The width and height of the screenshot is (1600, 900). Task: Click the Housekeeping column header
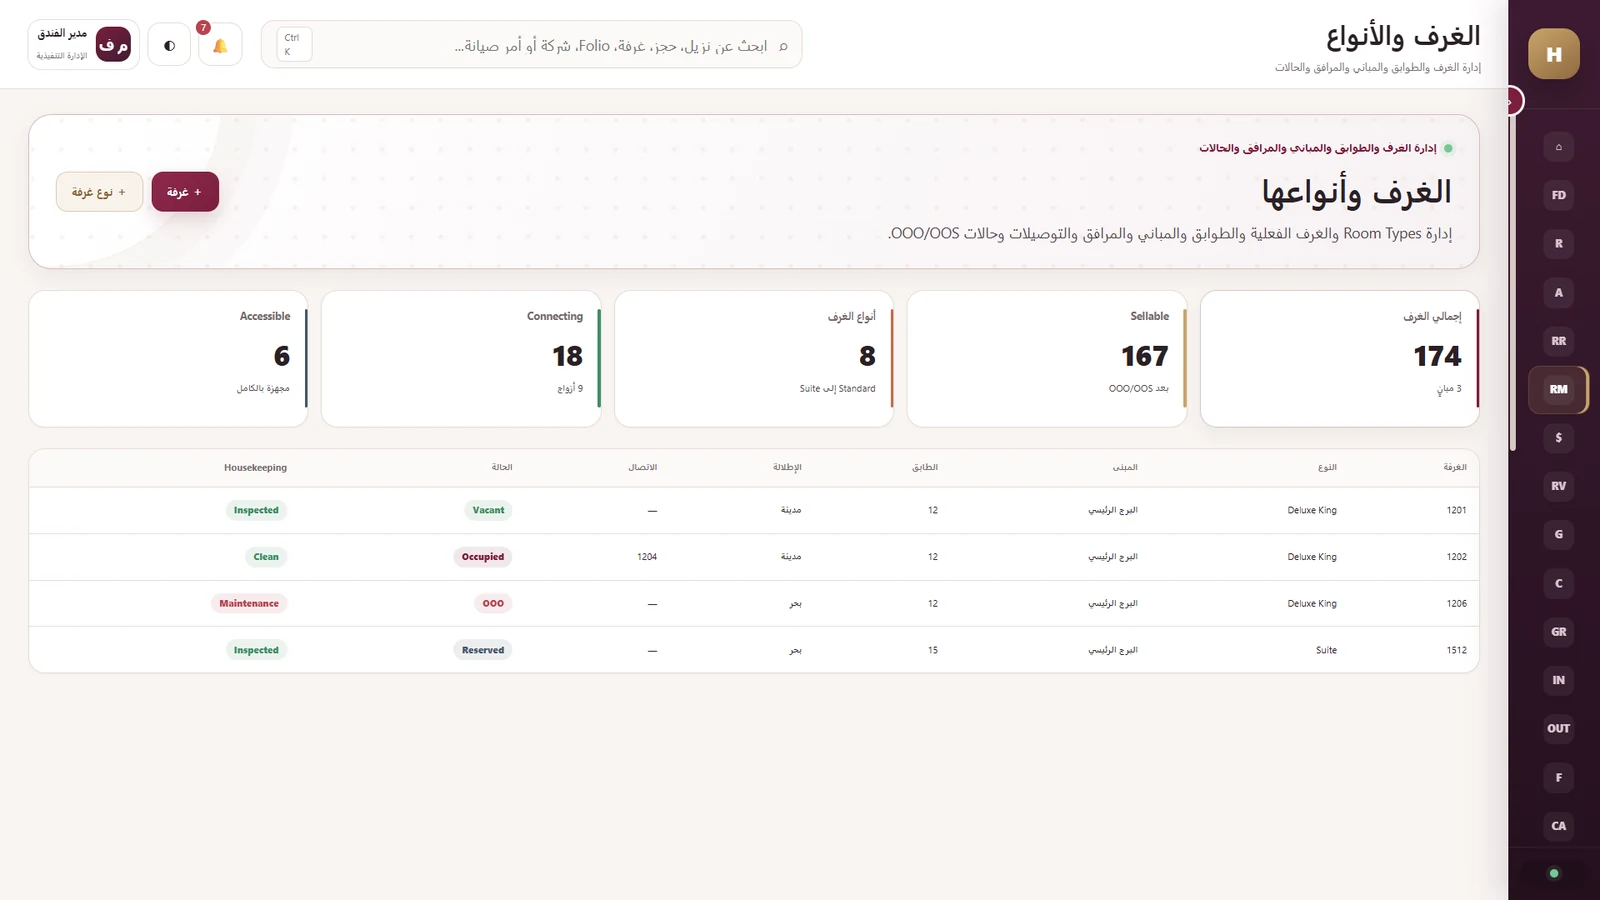click(255, 468)
